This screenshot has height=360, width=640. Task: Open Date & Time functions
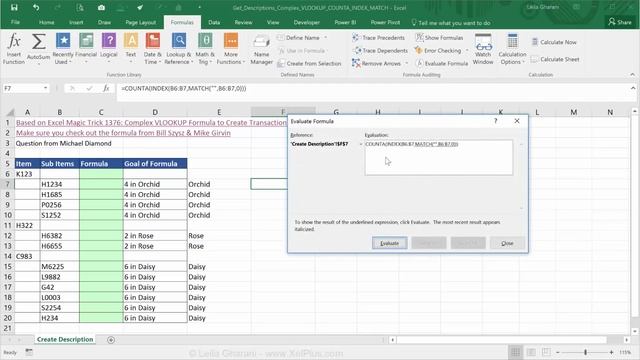click(153, 49)
